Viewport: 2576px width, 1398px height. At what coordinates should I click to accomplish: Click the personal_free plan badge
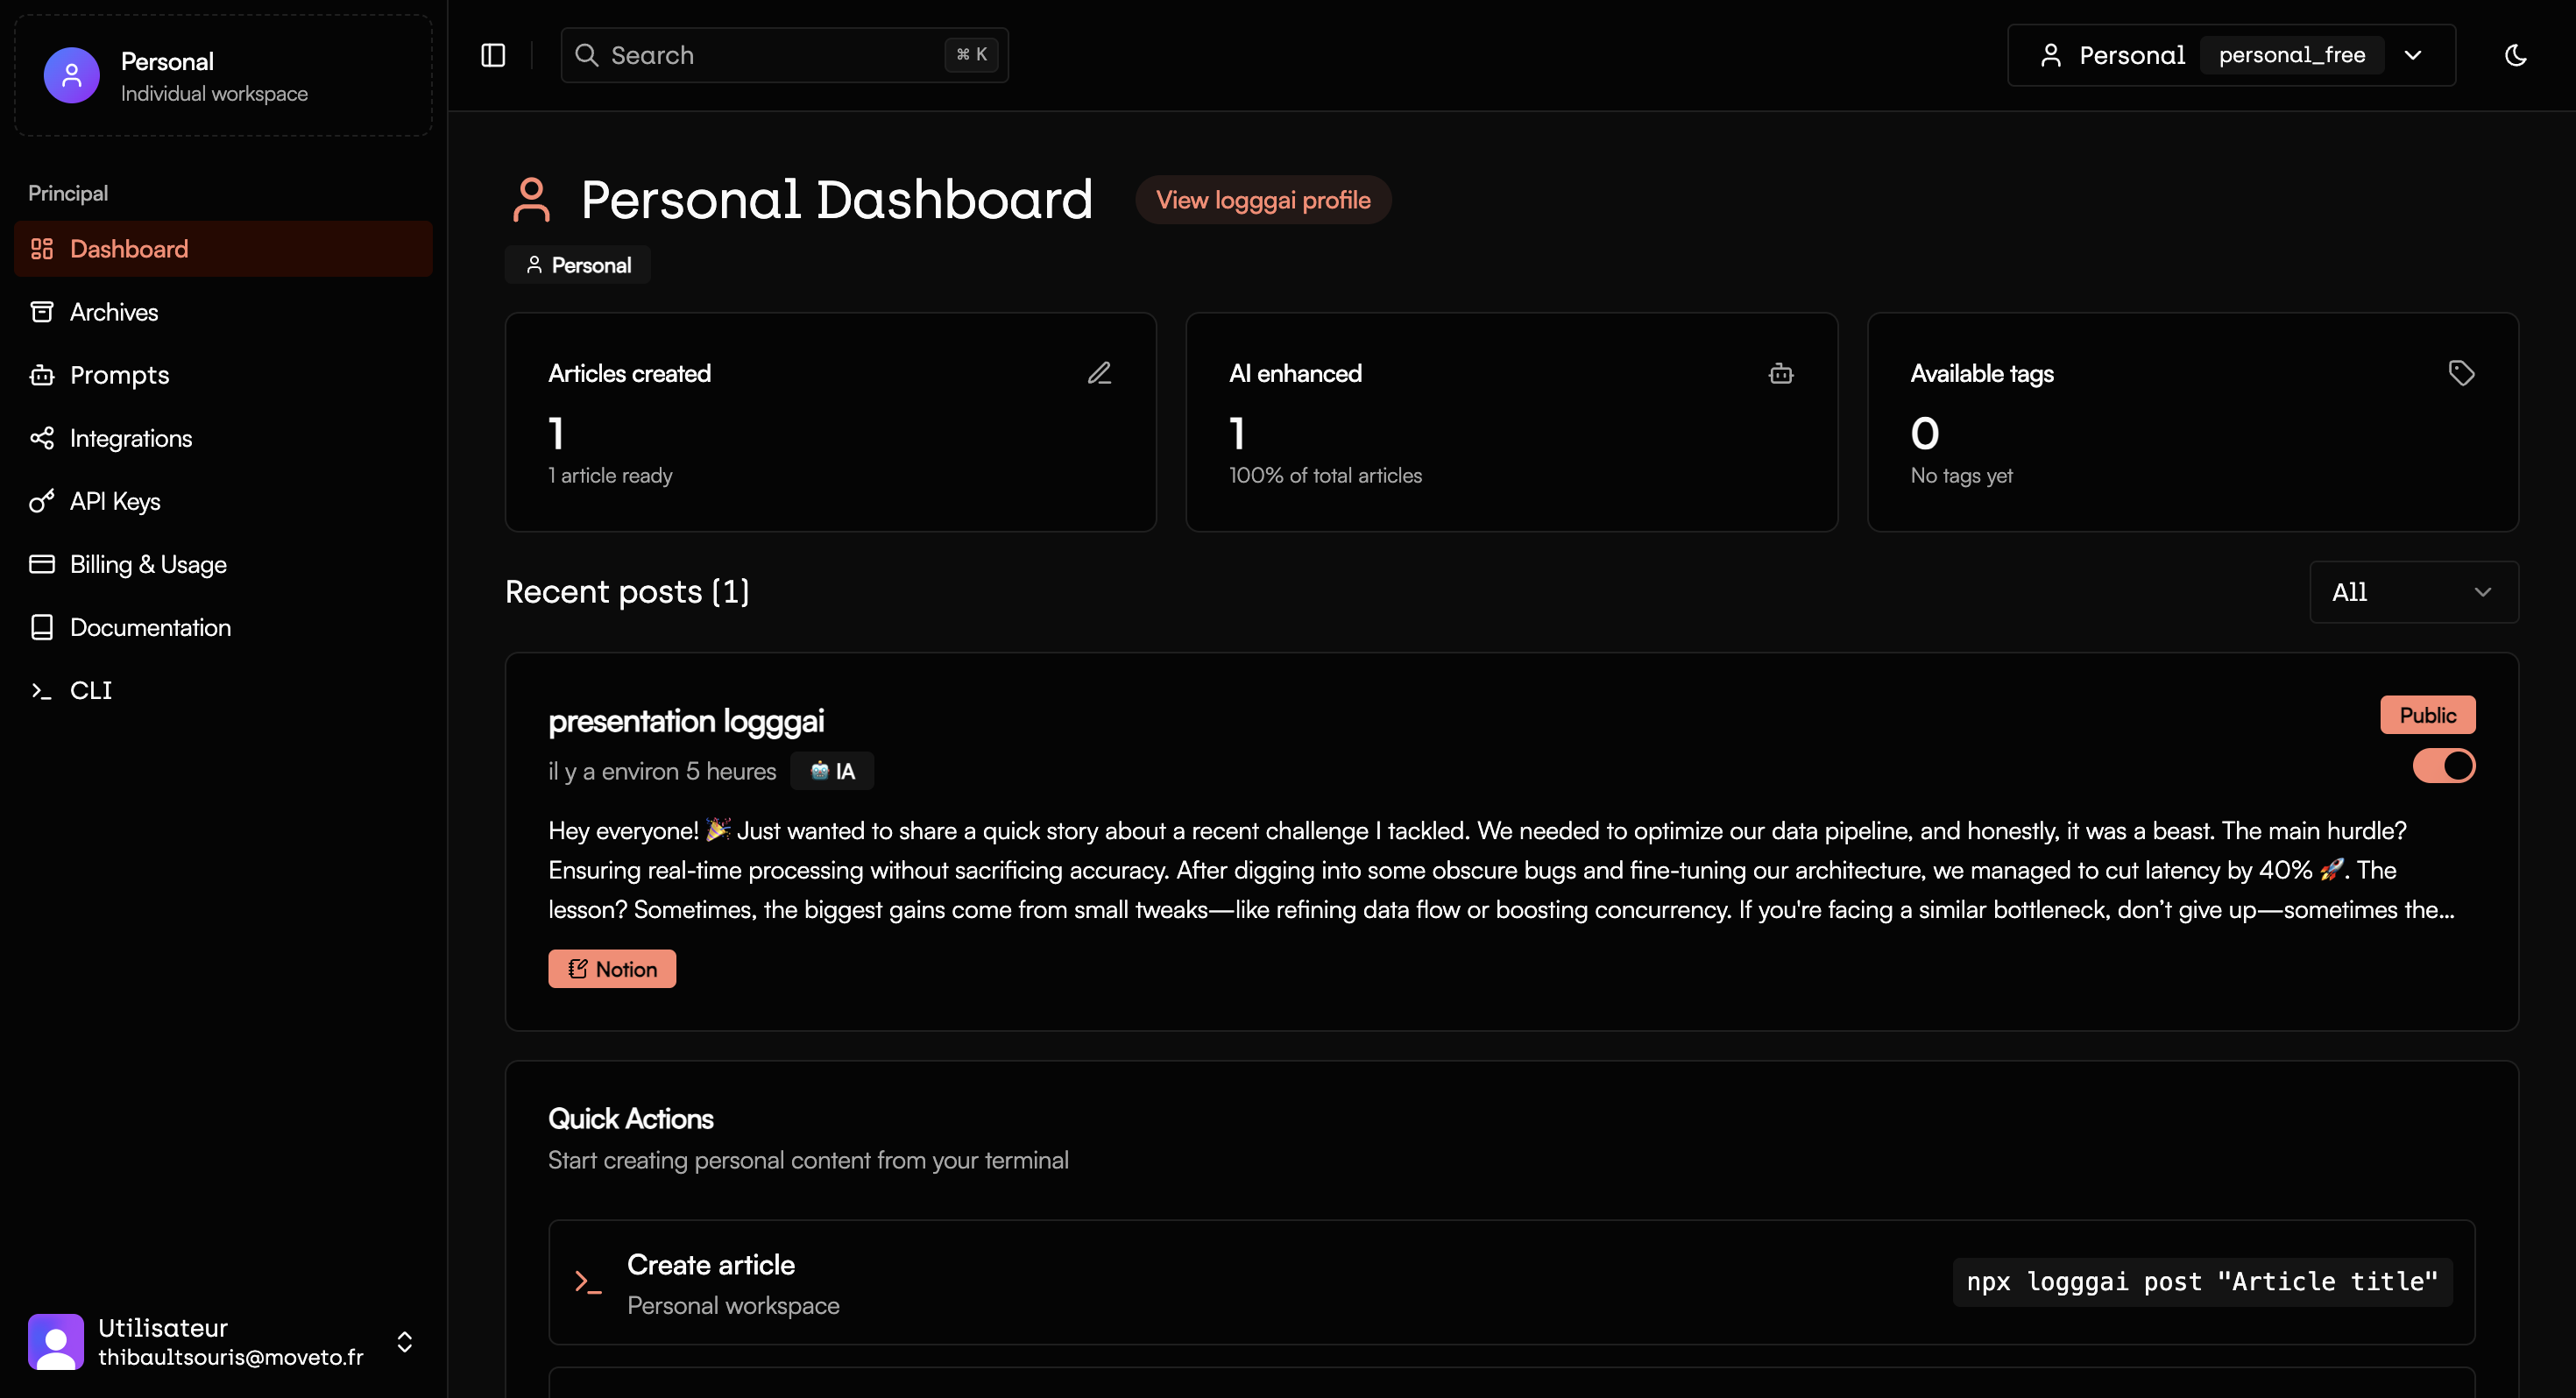coord(2292,55)
